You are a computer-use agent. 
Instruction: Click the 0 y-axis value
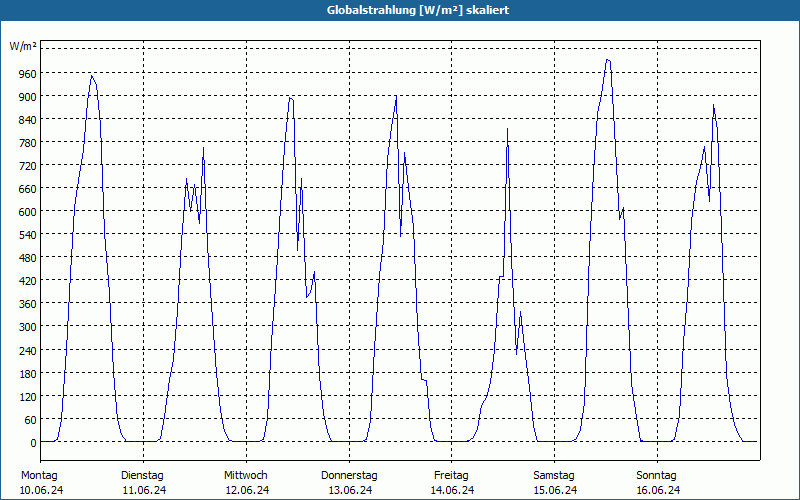pos(33,444)
